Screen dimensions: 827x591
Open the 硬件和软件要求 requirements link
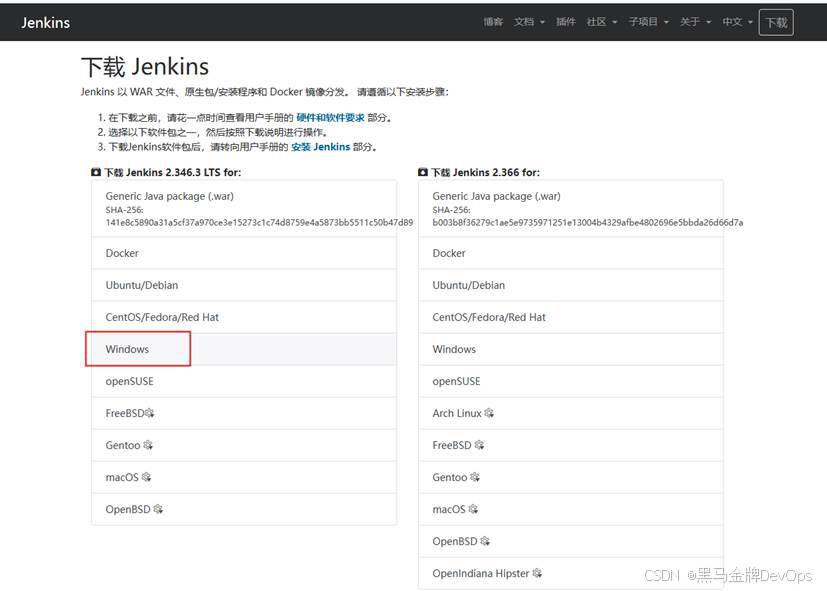(330, 118)
